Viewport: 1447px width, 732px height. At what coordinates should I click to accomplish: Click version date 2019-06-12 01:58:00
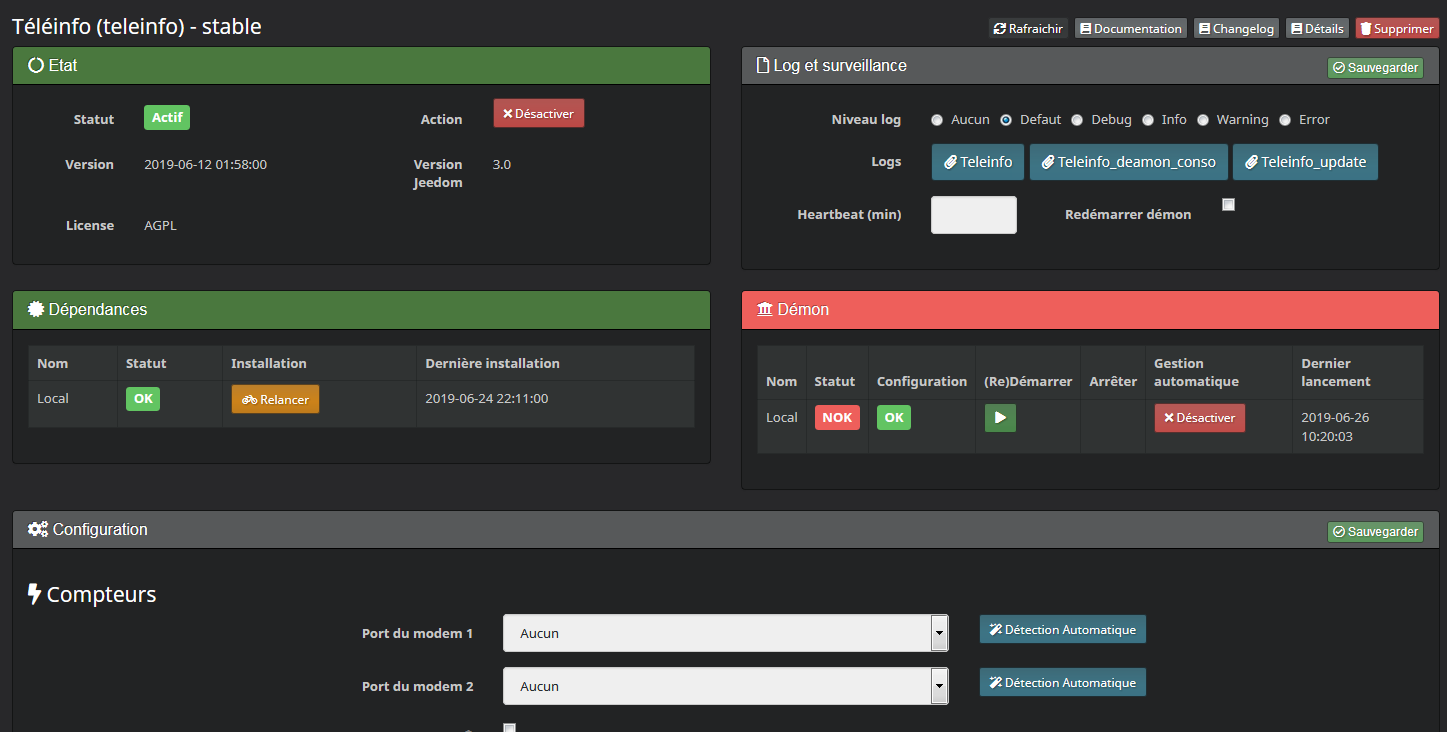(x=205, y=164)
